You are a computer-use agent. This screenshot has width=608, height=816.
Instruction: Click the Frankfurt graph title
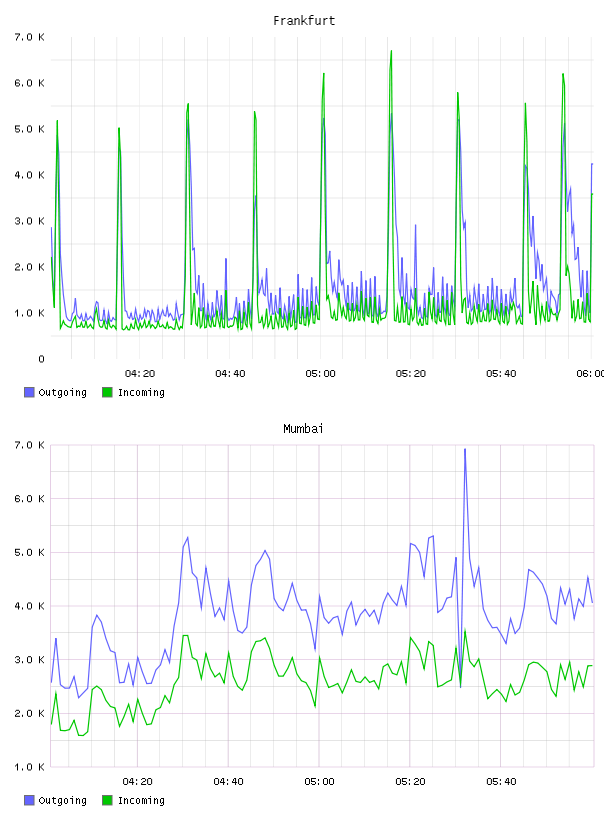pos(304,21)
